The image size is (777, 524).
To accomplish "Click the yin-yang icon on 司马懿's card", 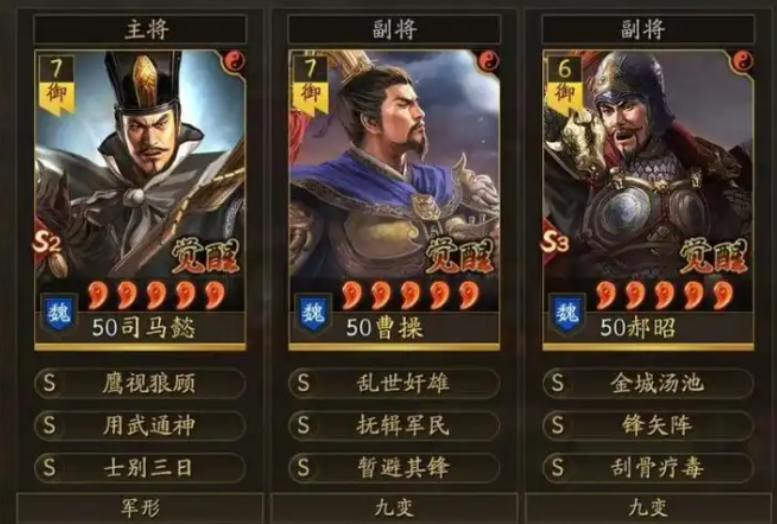I will point(233,61).
